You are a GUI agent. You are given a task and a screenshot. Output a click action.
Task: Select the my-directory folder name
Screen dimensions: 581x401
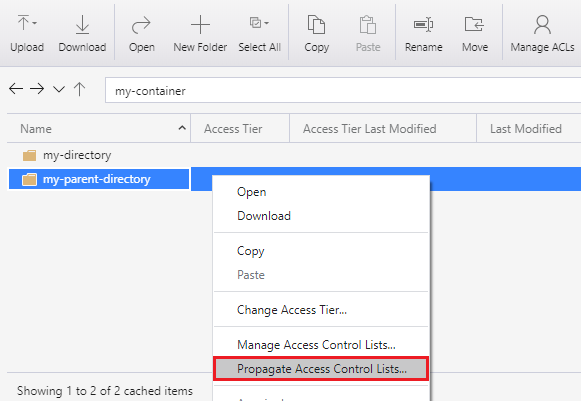[x=77, y=155]
